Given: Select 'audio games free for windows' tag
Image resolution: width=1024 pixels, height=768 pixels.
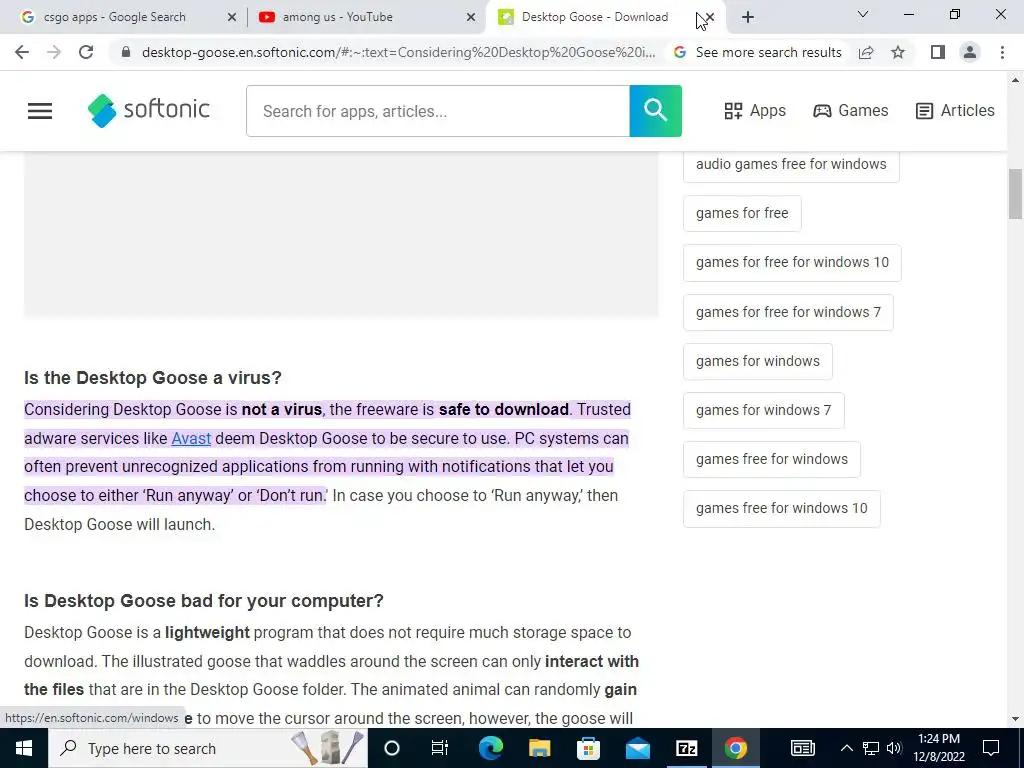Looking at the screenshot, I should pyautogui.click(x=791, y=164).
